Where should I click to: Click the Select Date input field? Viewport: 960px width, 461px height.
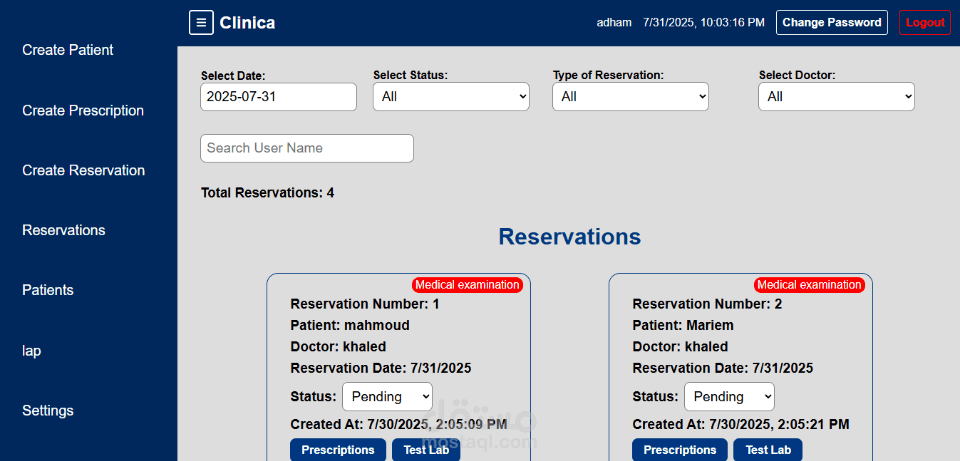(278, 97)
